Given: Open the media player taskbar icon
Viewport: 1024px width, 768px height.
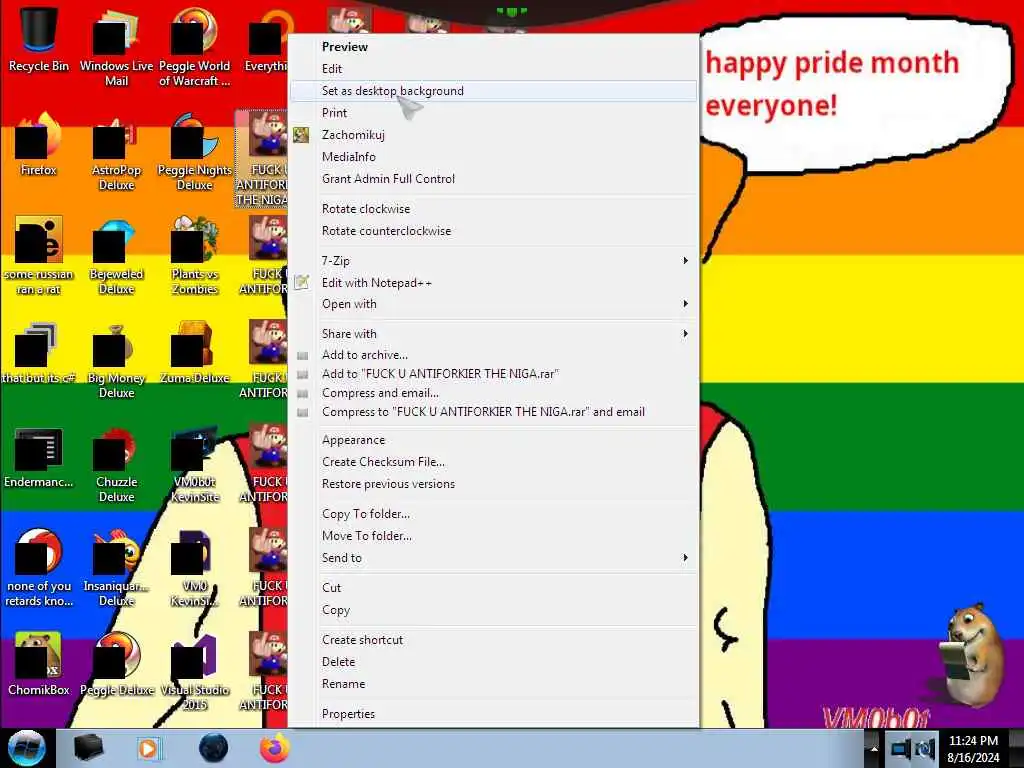Looking at the screenshot, I should (x=148, y=748).
